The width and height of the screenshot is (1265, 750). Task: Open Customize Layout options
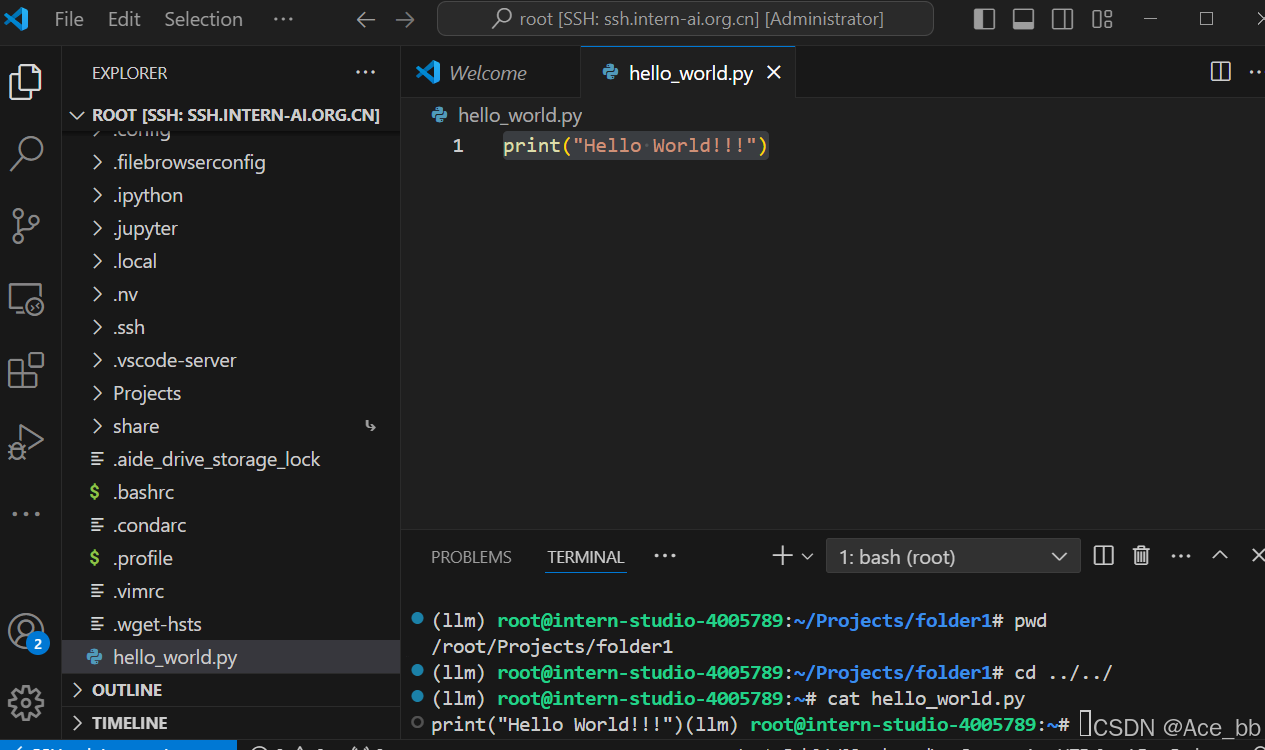point(1102,19)
